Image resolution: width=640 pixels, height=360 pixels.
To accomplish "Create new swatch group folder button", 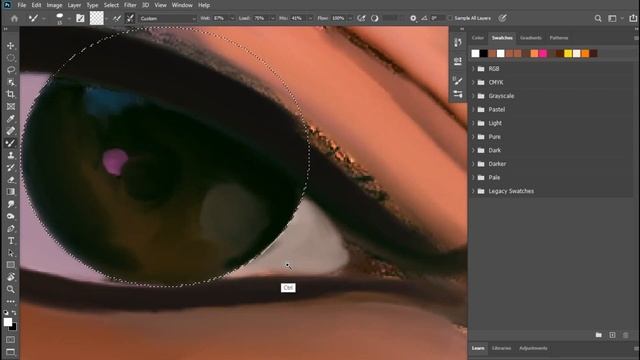I will [x=598, y=335].
